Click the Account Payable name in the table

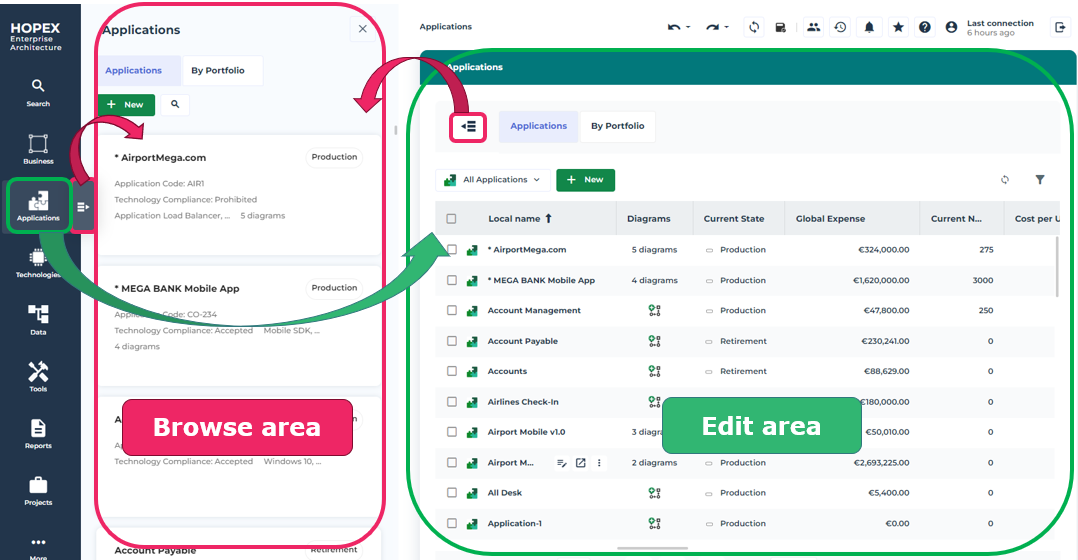(x=522, y=341)
